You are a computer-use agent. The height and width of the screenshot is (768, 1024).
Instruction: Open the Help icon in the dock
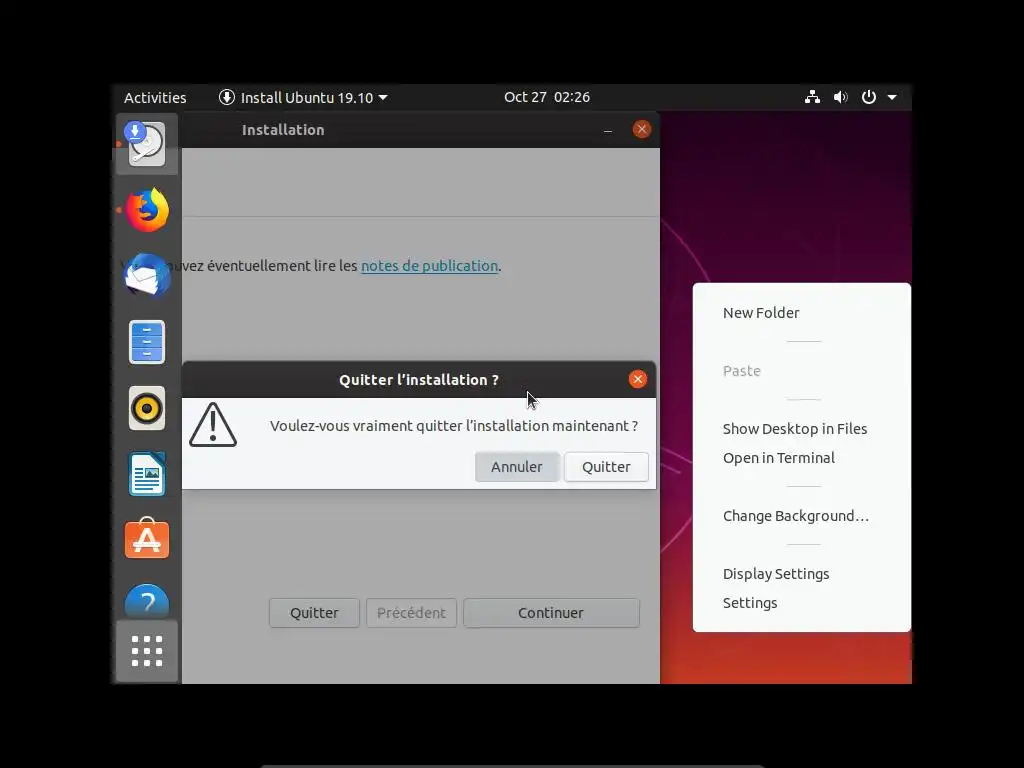147,601
